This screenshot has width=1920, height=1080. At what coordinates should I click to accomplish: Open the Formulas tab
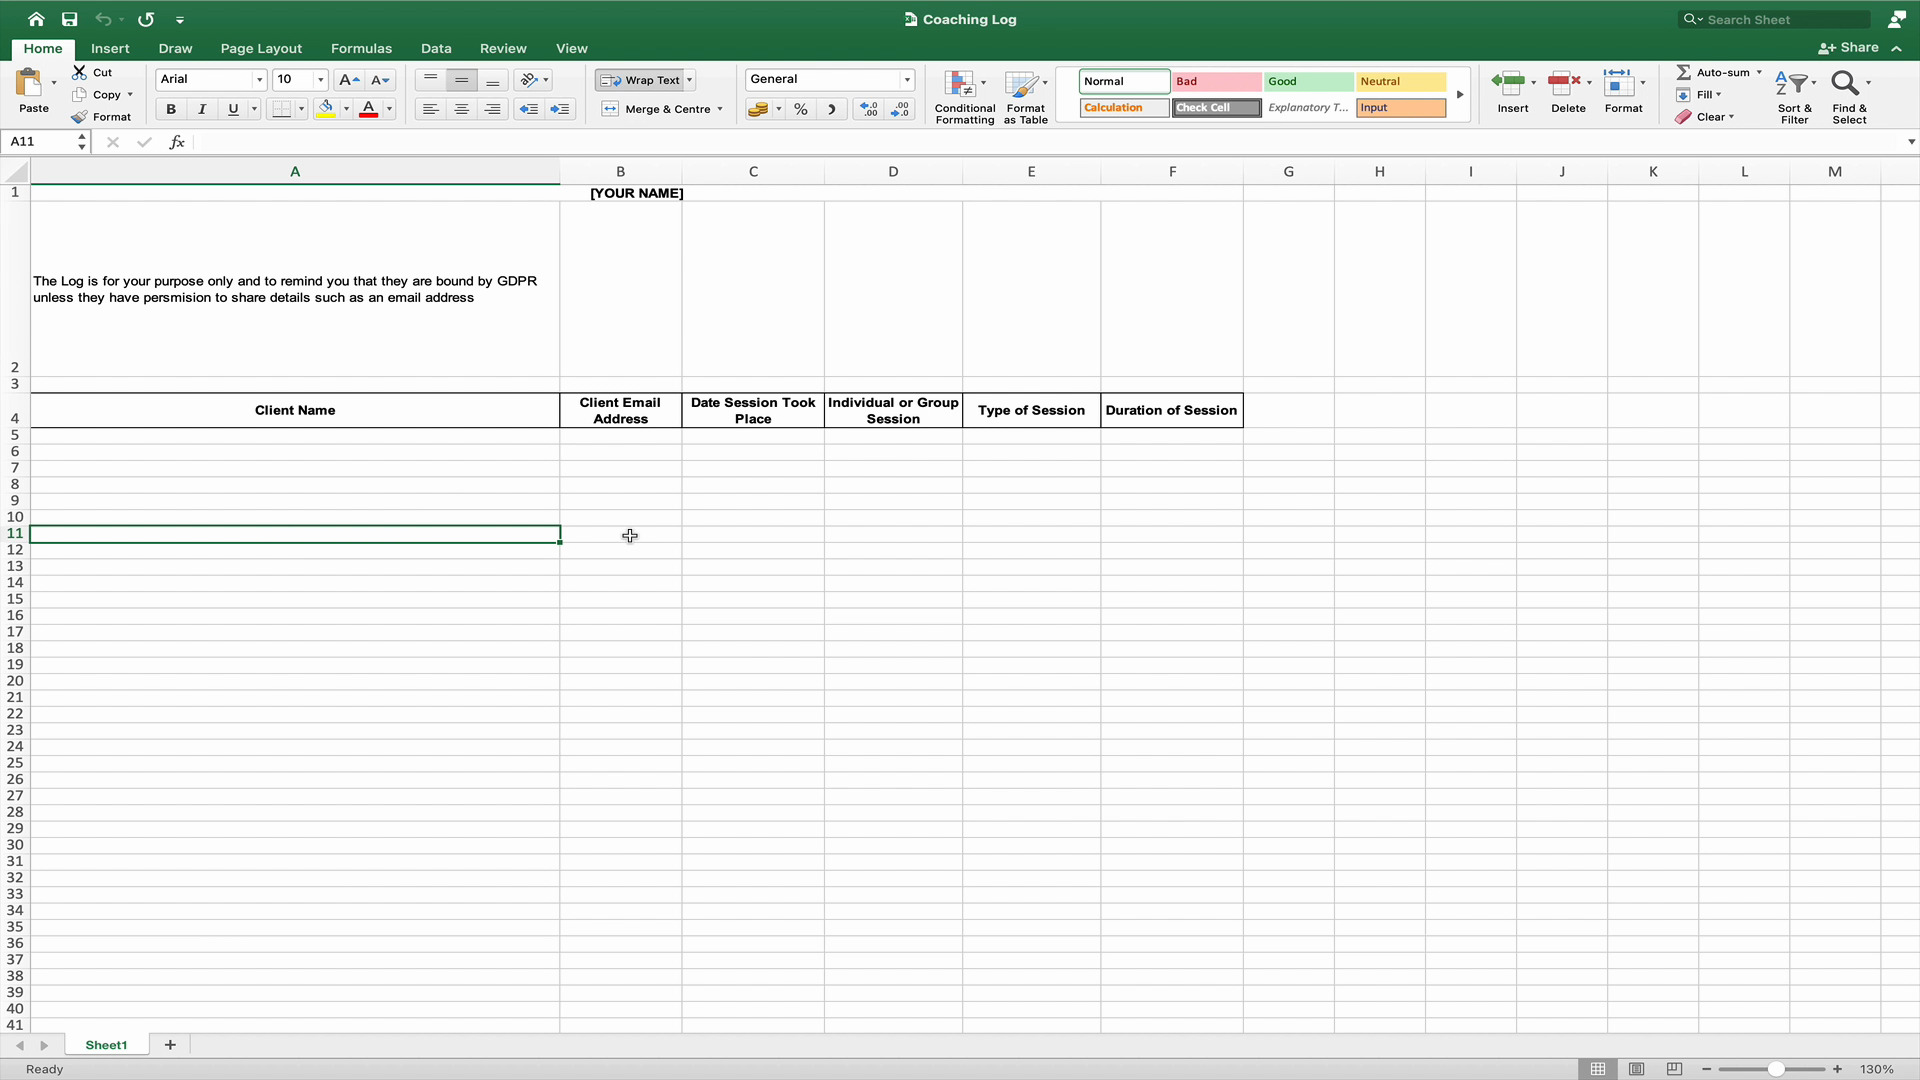pyautogui.click(x=361, y=48)
